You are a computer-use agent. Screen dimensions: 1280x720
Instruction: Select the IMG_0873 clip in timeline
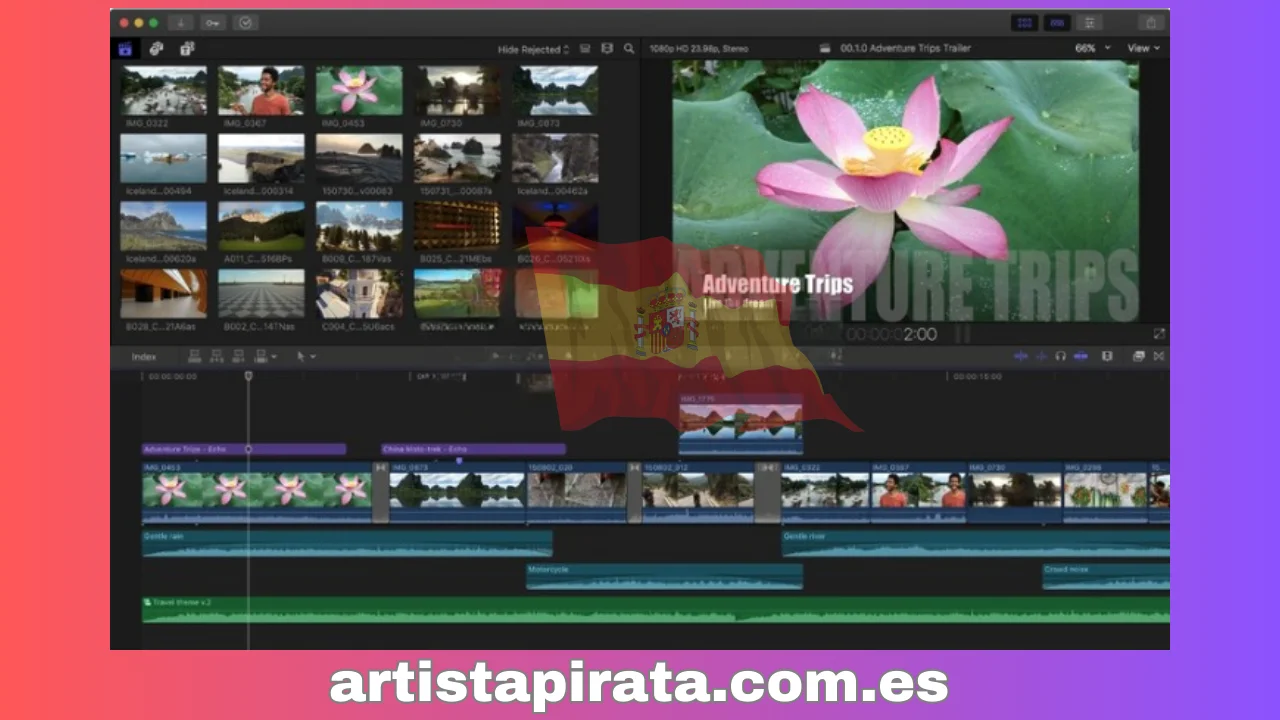[457, 492]
